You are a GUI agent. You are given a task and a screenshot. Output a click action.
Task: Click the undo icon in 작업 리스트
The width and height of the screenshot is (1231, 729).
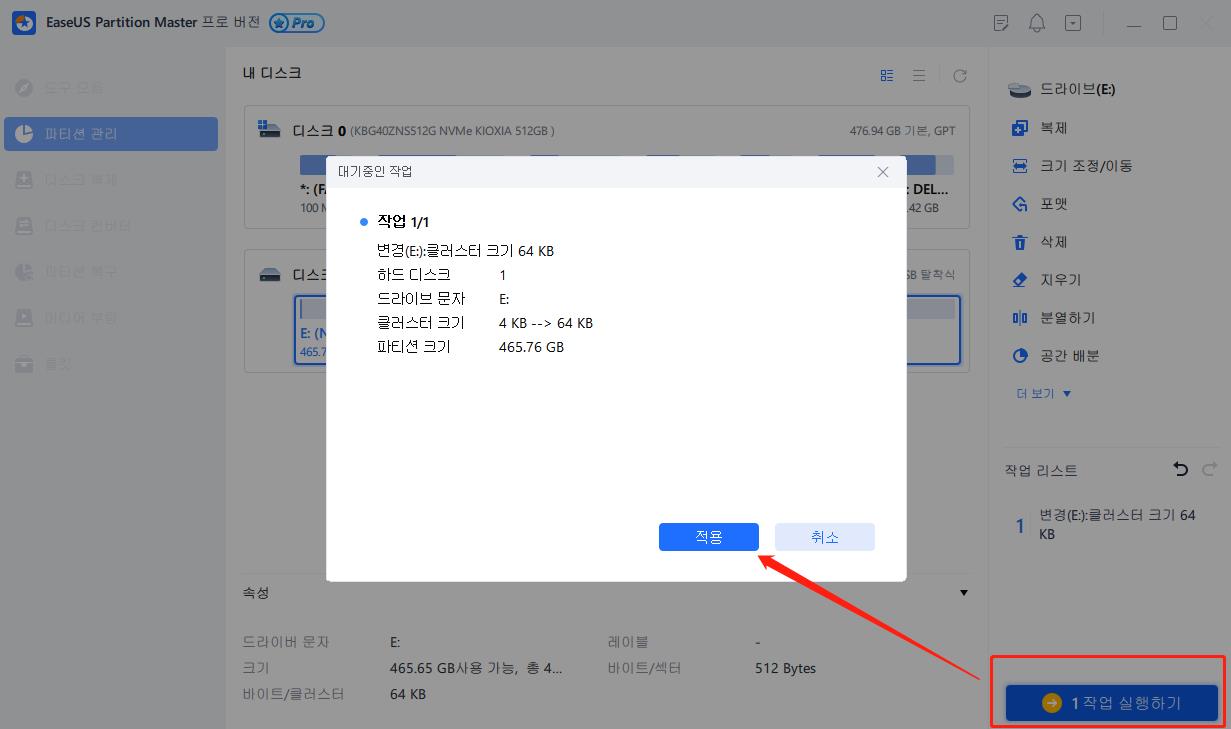(x=1180, y=468)
